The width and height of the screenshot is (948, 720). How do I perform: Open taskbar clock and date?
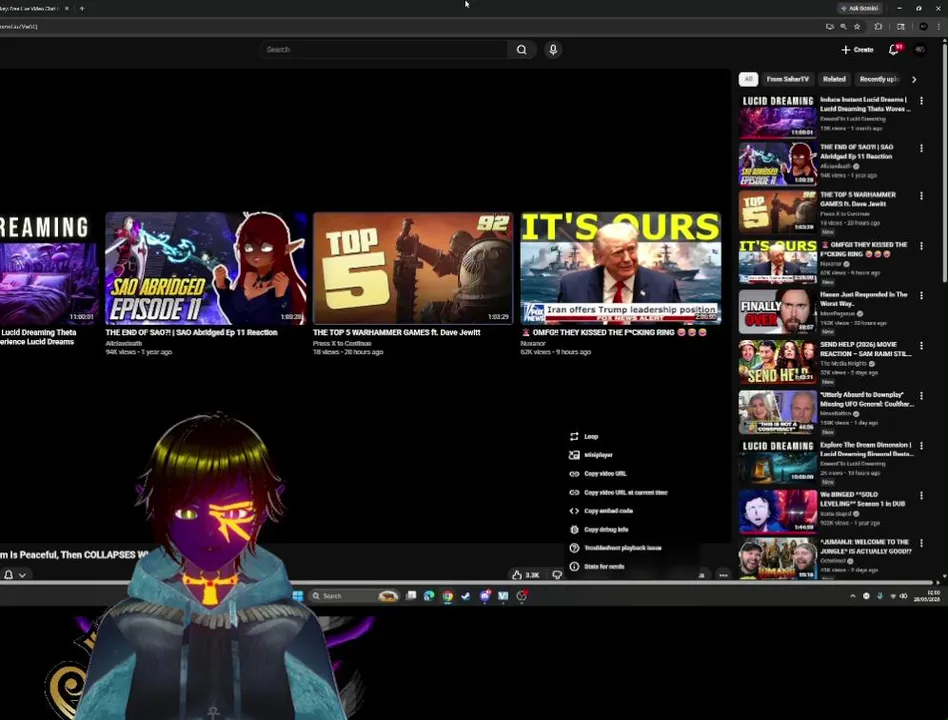click(x=926, y=596)
